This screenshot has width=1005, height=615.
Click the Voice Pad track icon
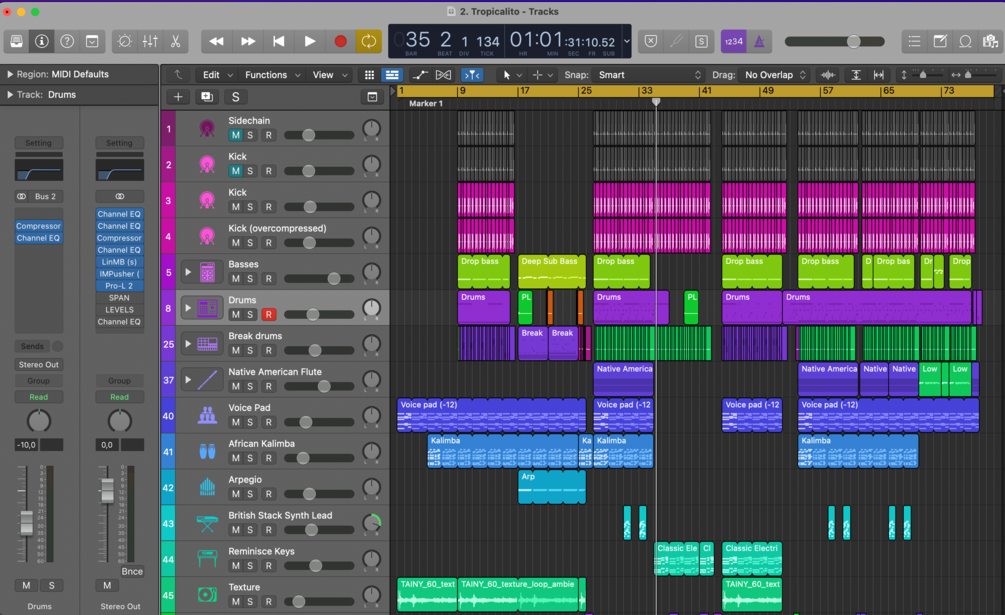click(x=207, y=416)
